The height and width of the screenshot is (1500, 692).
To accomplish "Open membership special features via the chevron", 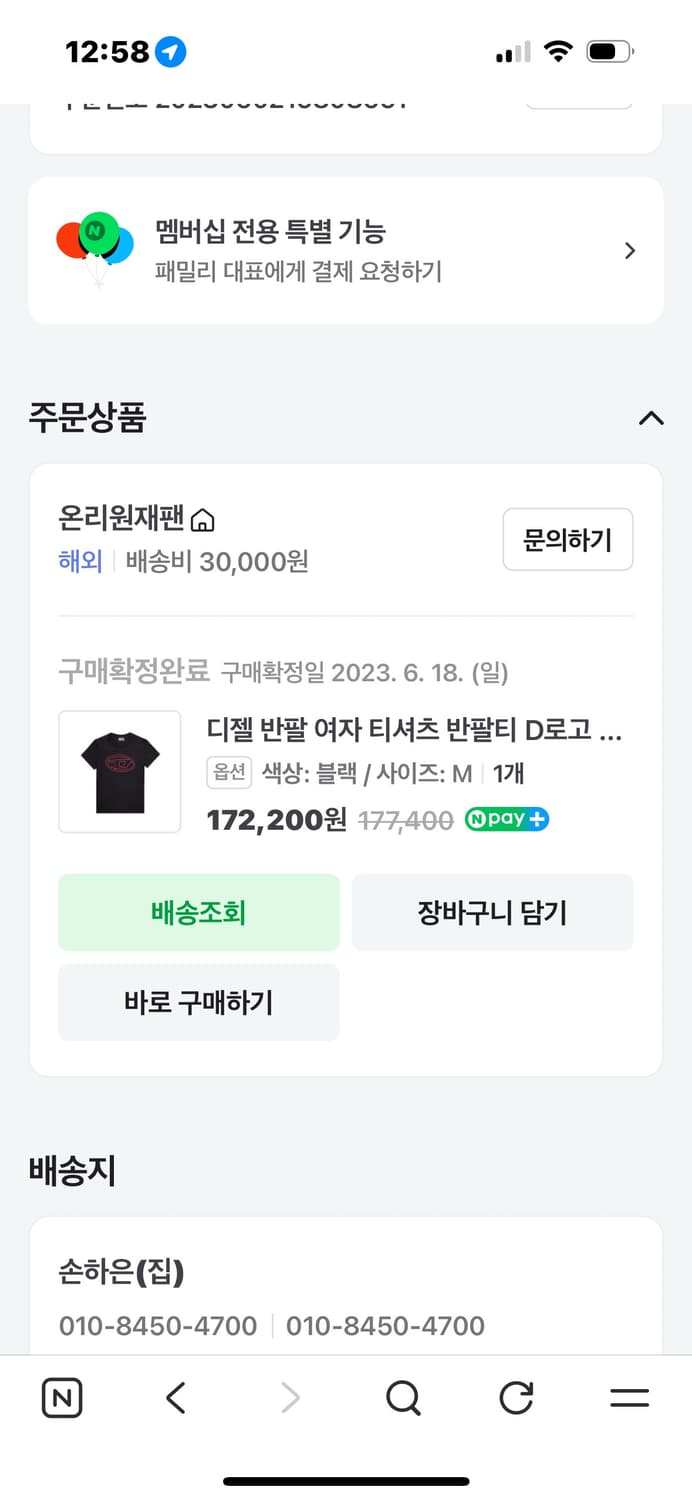I will point(630,250).
